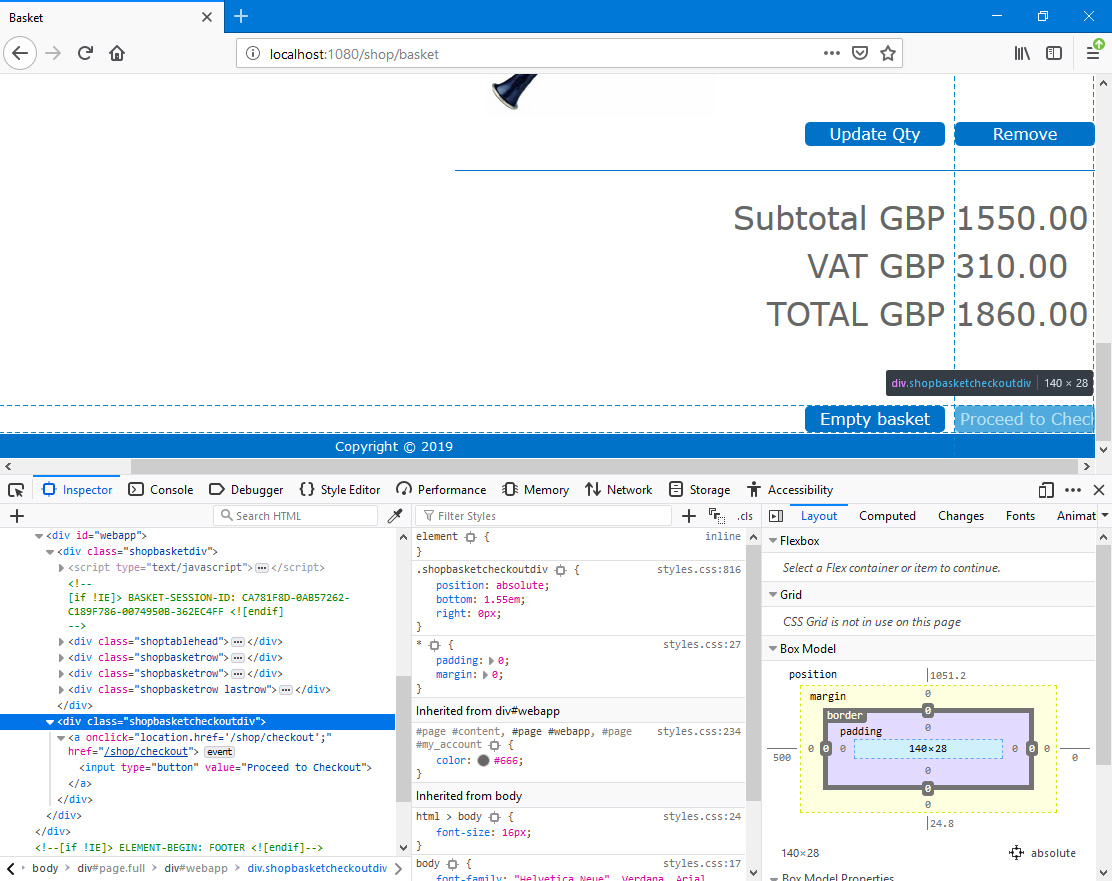Open page actions three-dot menu
The height and width of the screenshot is (881, 1112).
[832, 53]
